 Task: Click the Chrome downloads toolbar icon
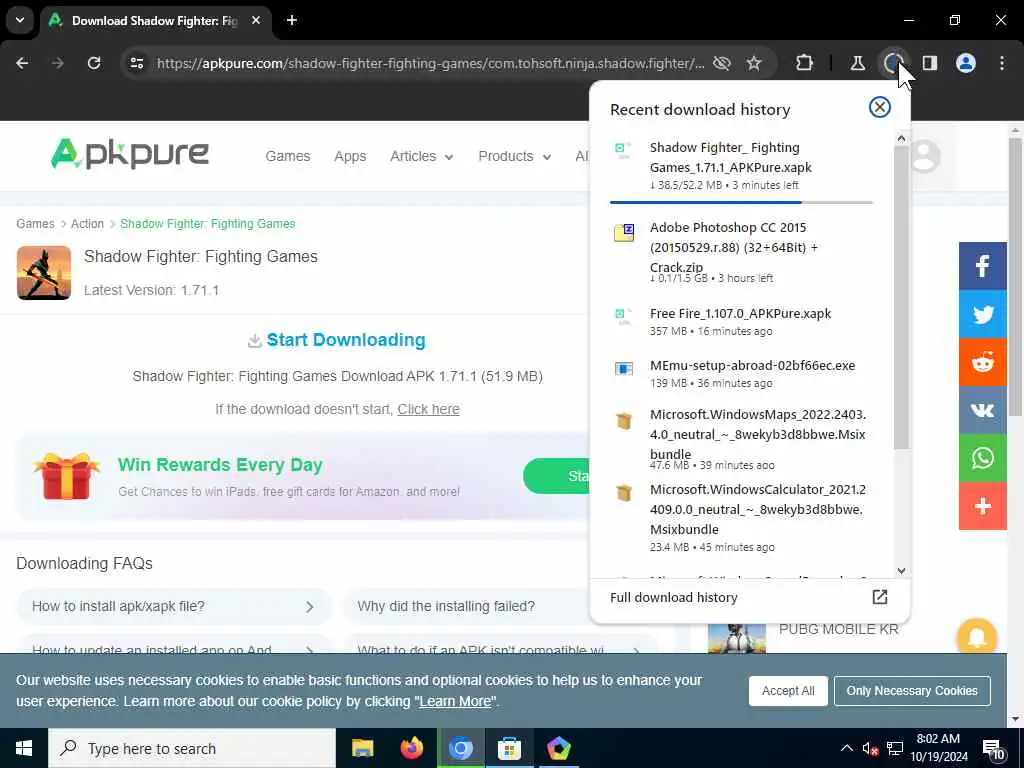tap(893, 63)
